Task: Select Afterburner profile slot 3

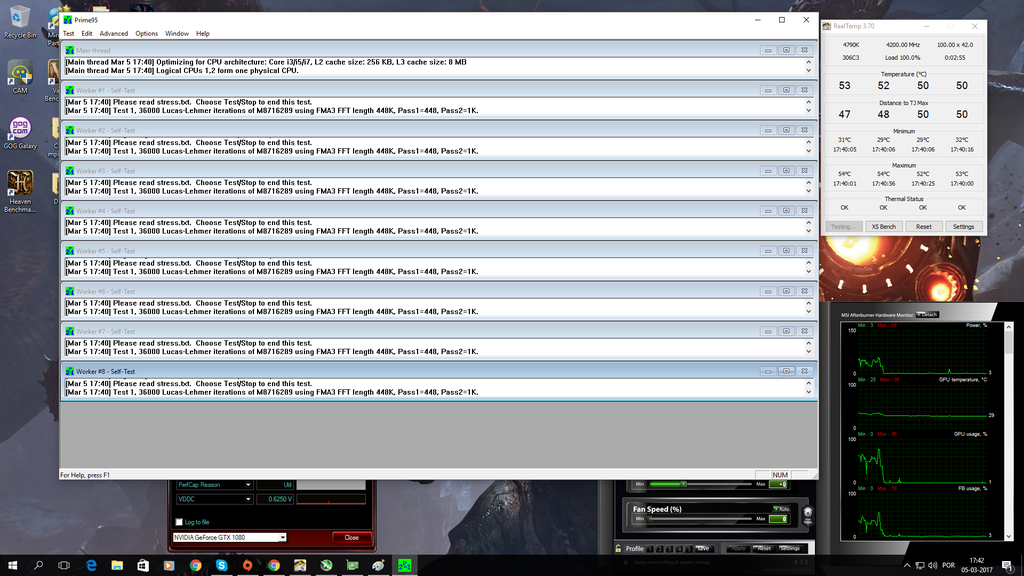Action: coord(669,549)
